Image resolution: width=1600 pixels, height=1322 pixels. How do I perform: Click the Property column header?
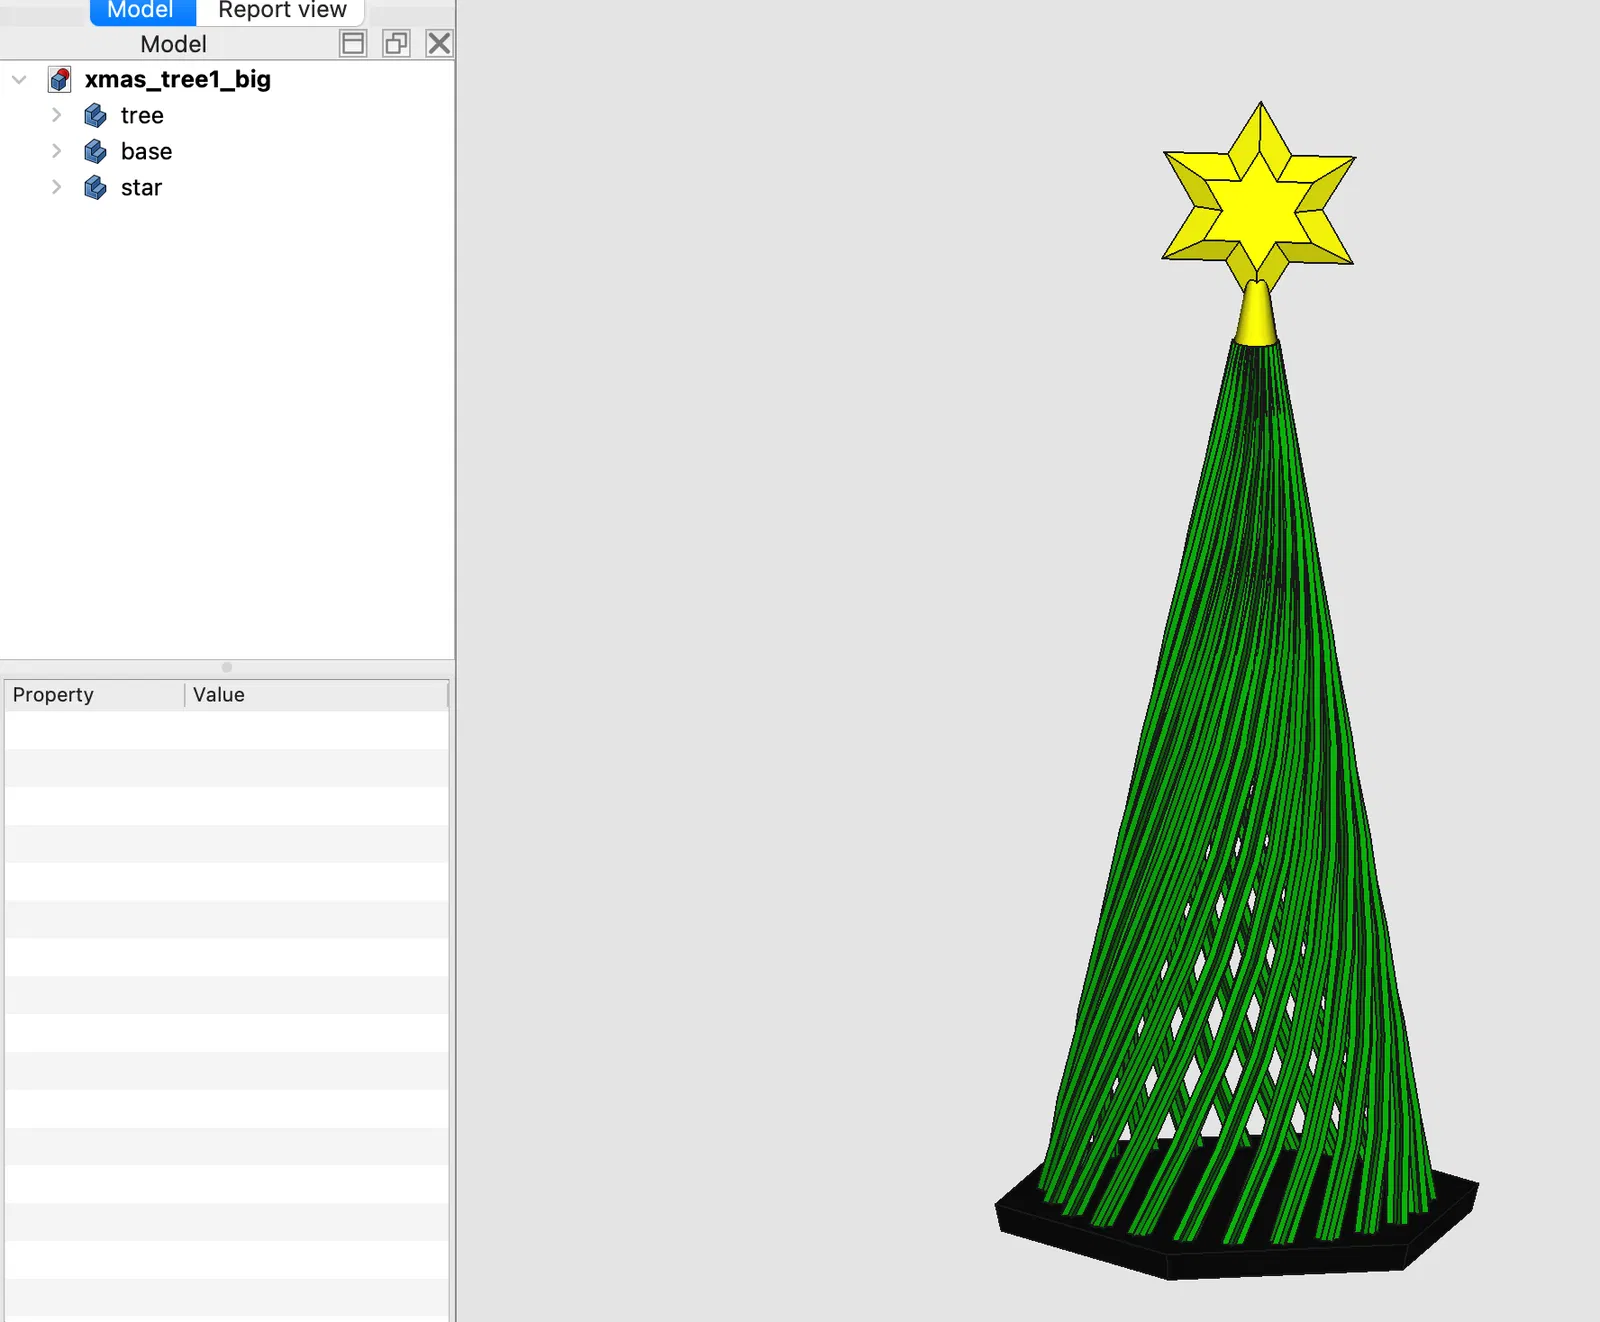click(95, 695)
